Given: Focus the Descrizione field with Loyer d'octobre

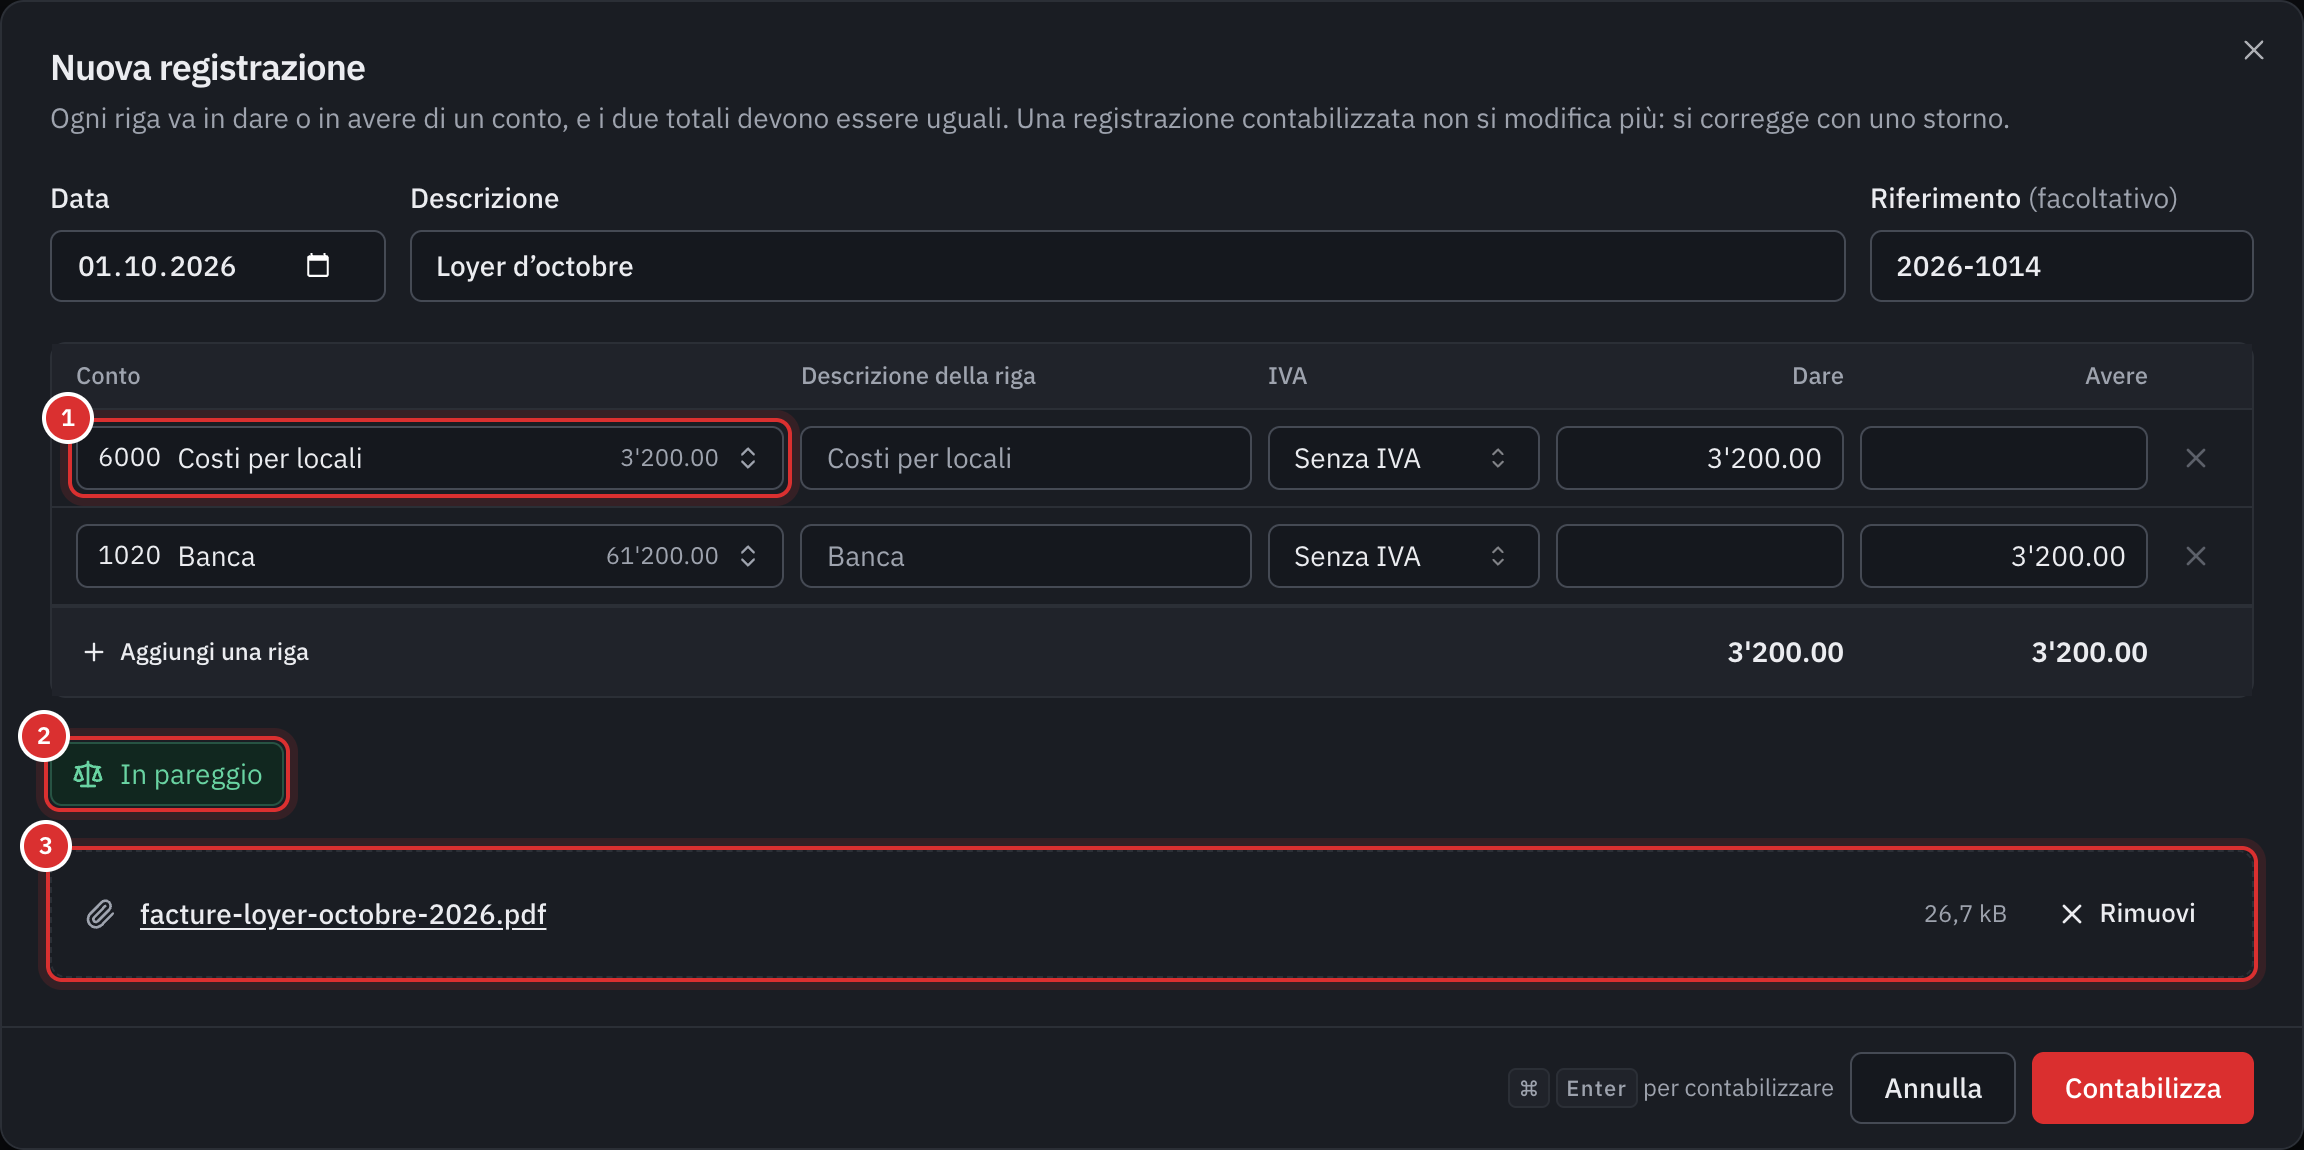Looking at the screenshot, I should pos(1127,266).
